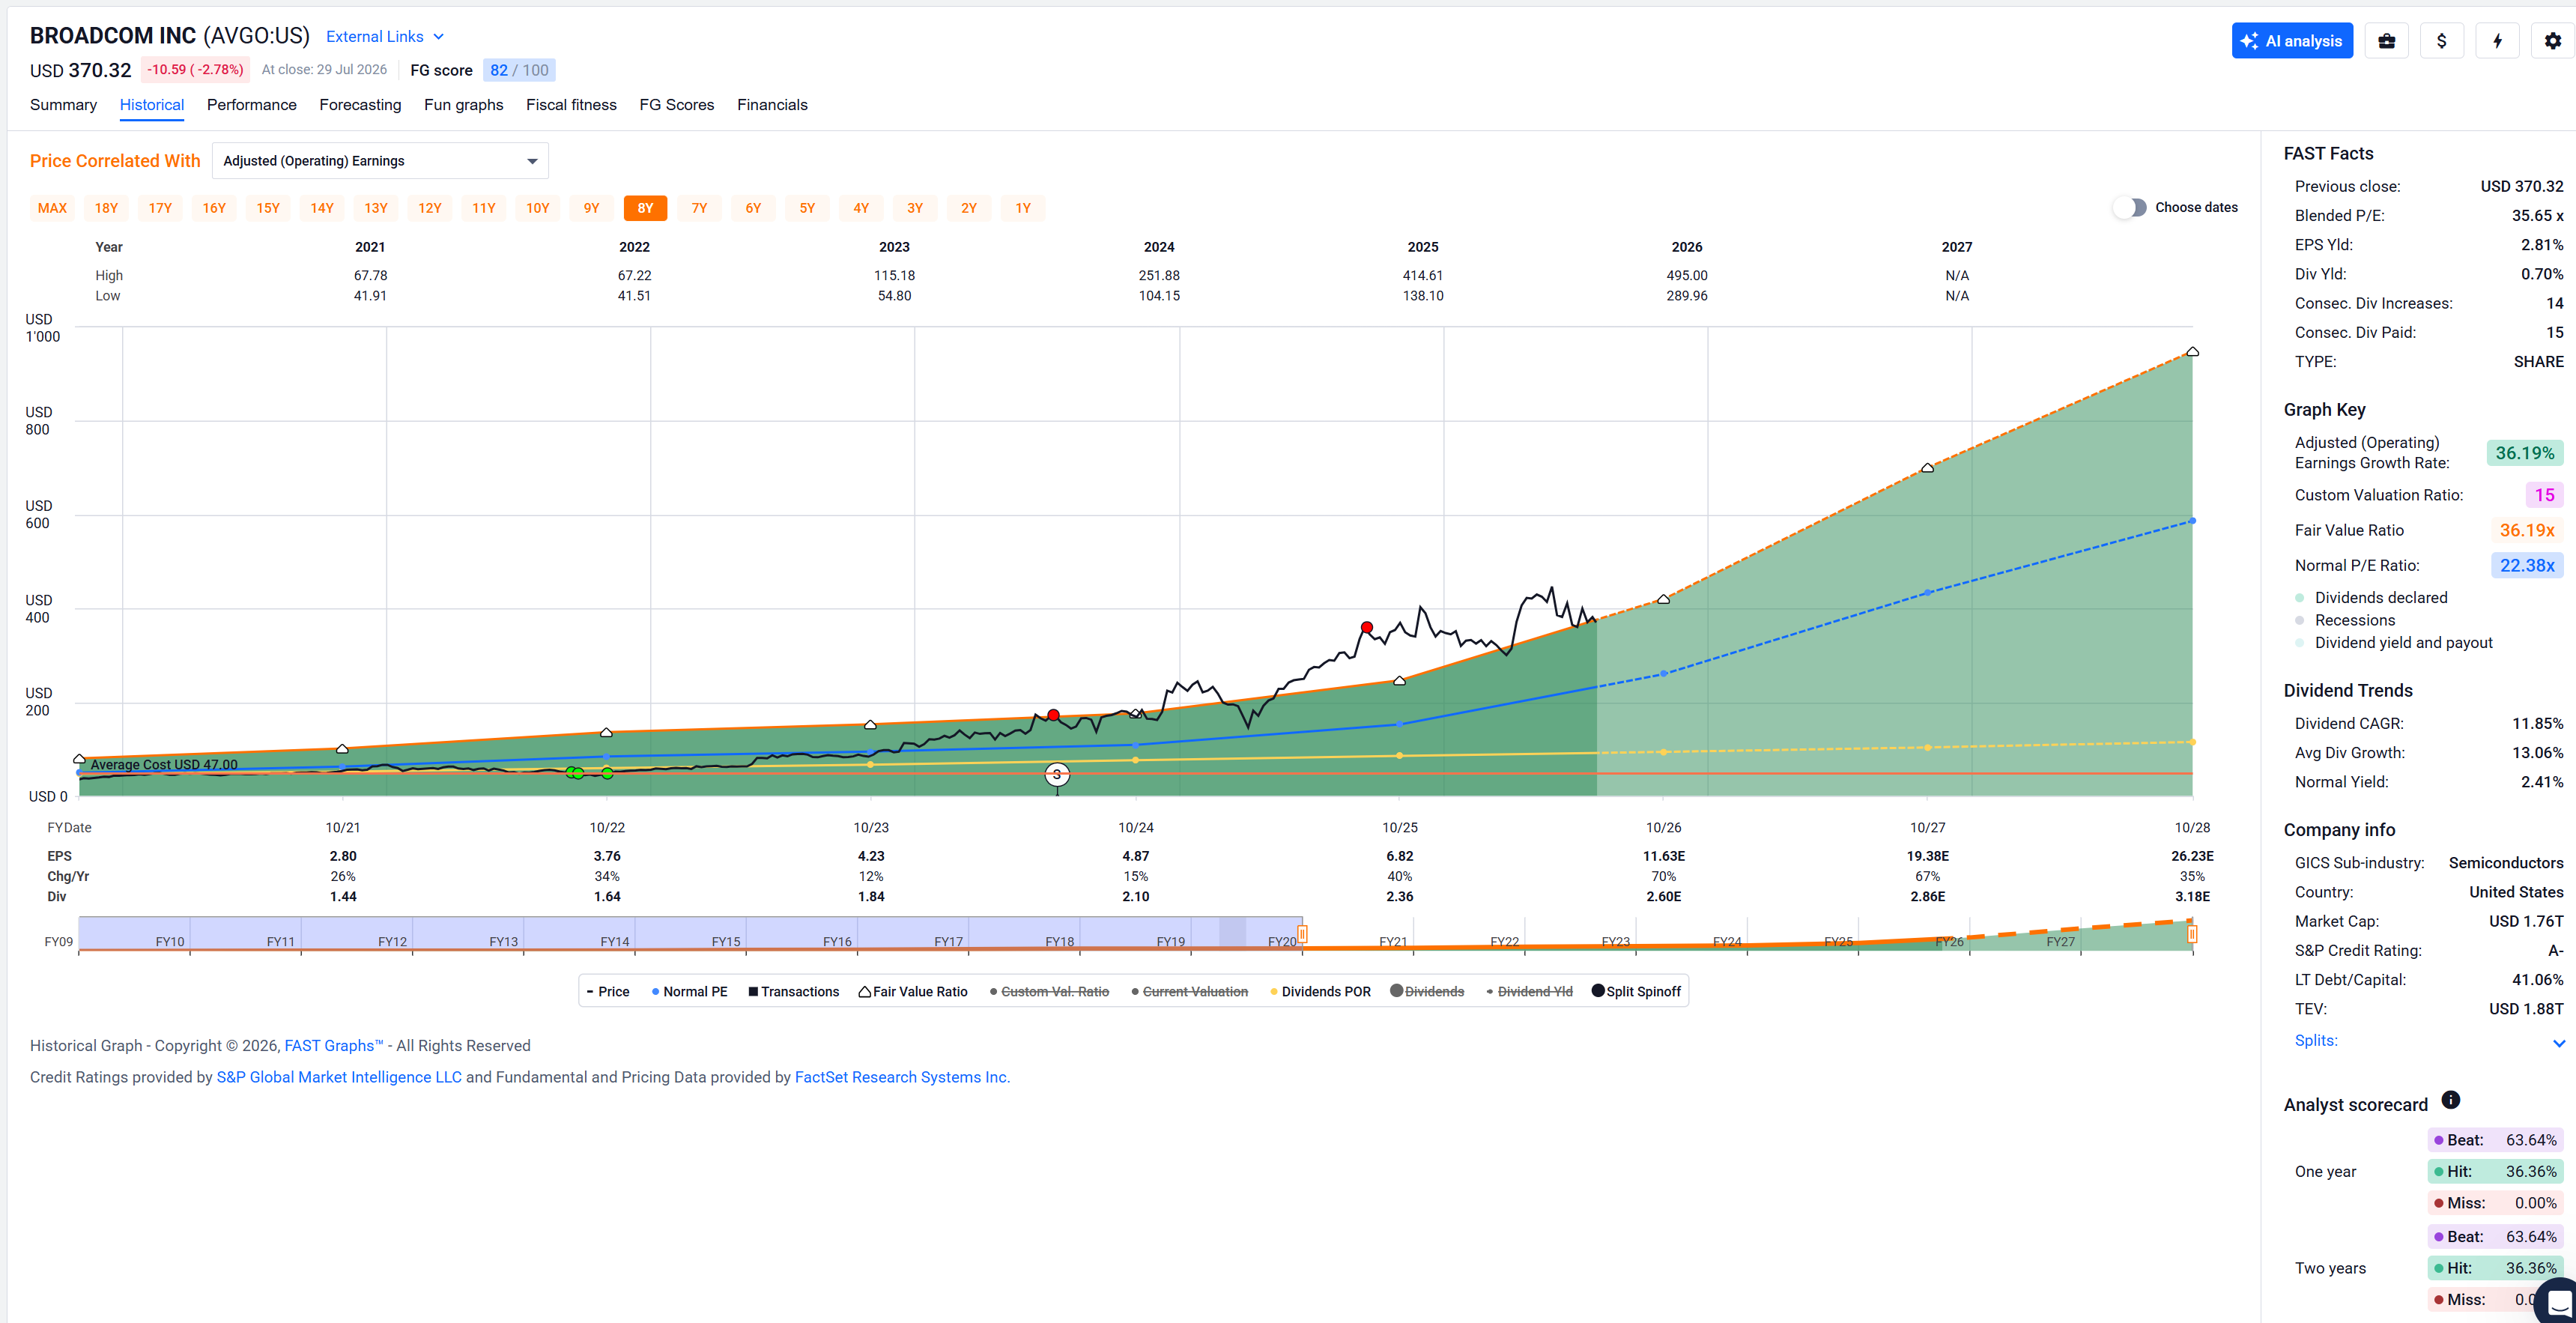Click the chat widget icon
Screen dimensions: 2576x1323
(x=2559, y=1302)
